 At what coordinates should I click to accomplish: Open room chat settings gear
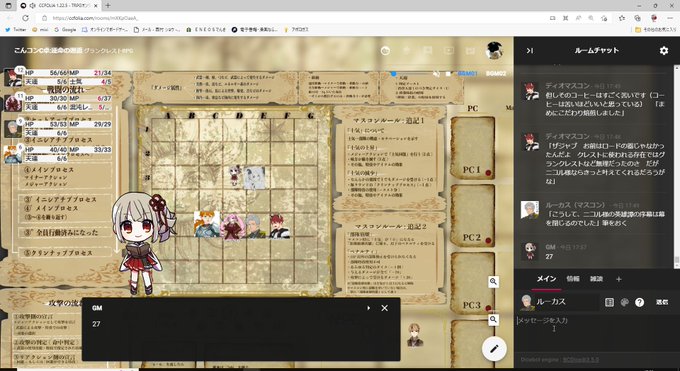[x=664, y=51]
